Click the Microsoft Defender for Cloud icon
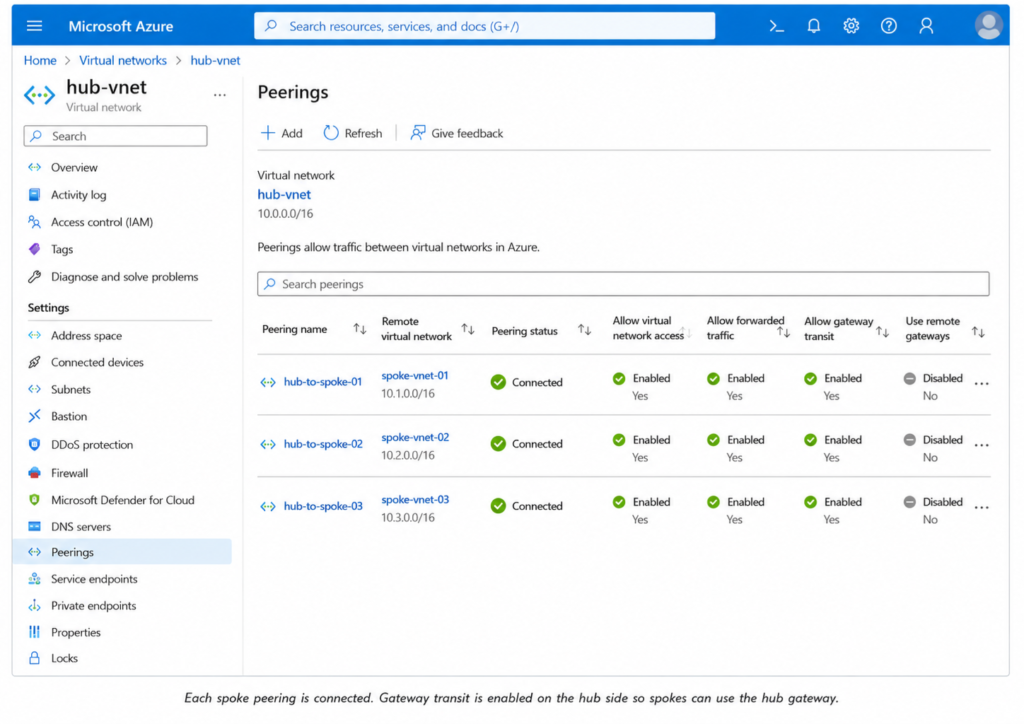 35,500
